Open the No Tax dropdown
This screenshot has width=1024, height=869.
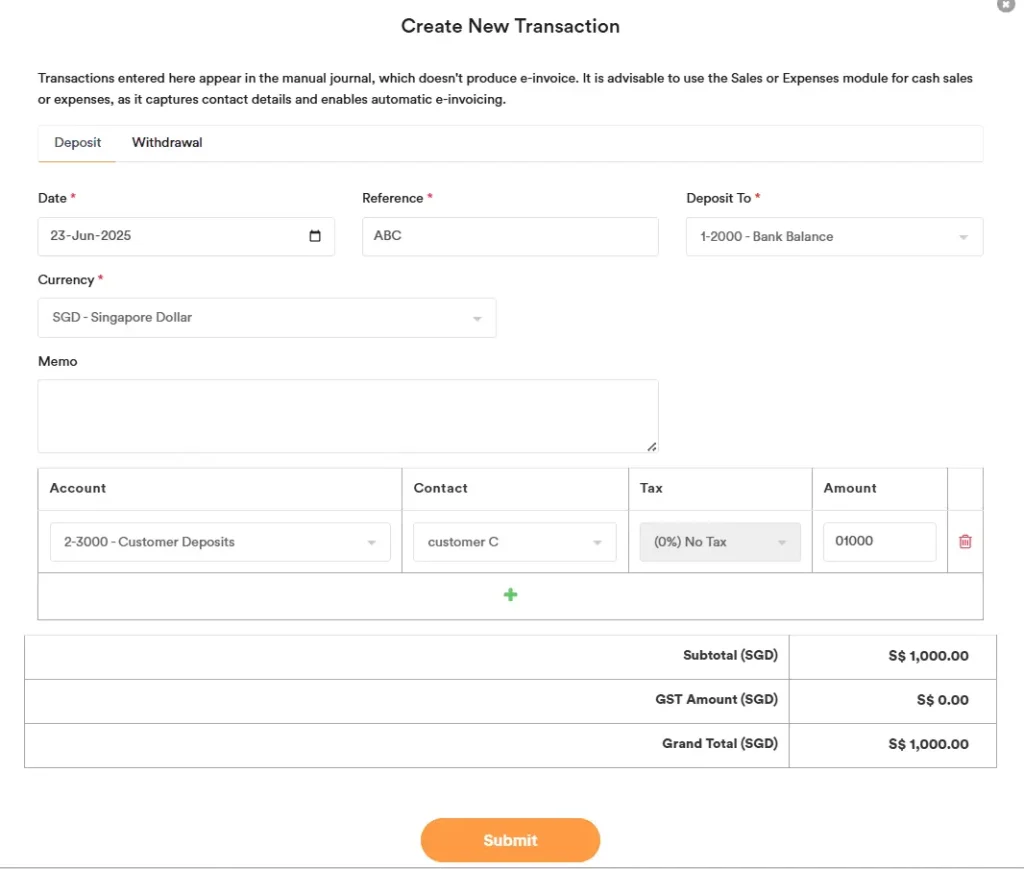coord(720,542)
